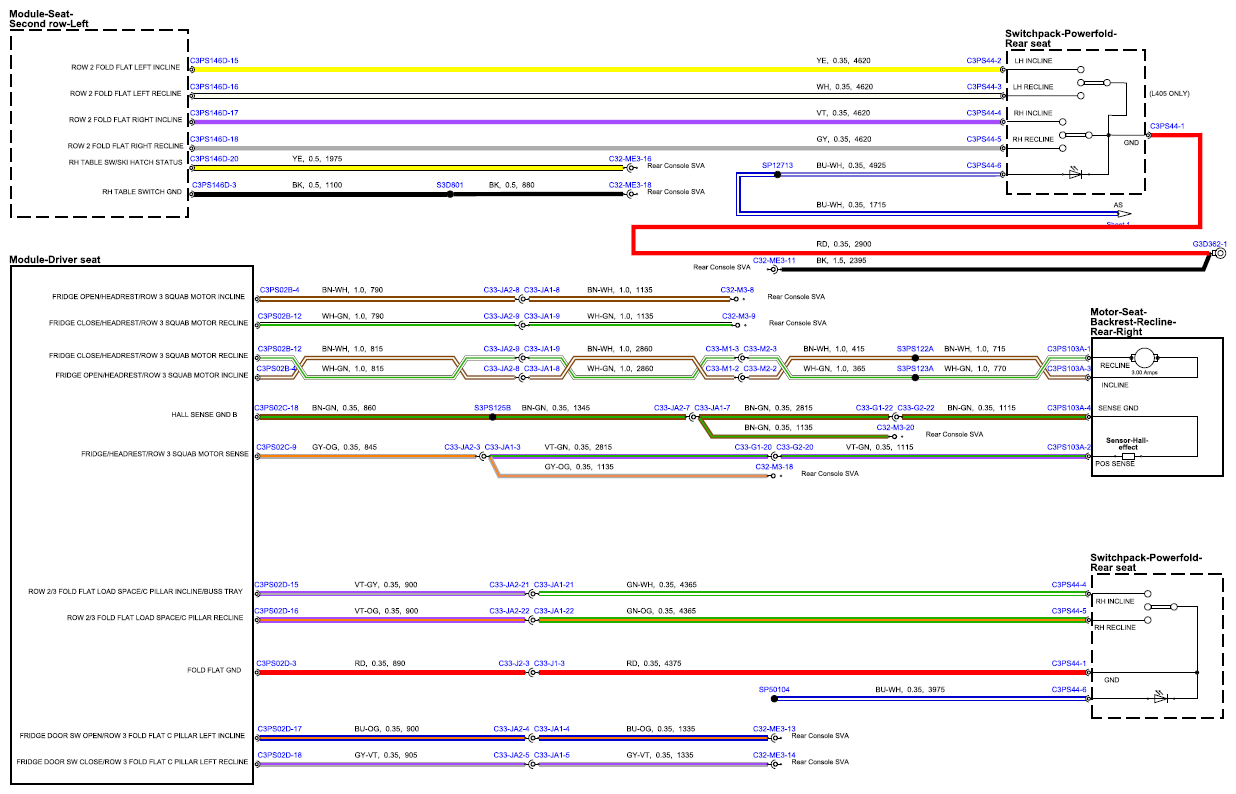Open connector reference C3PS103A-1

point(1069,349)
